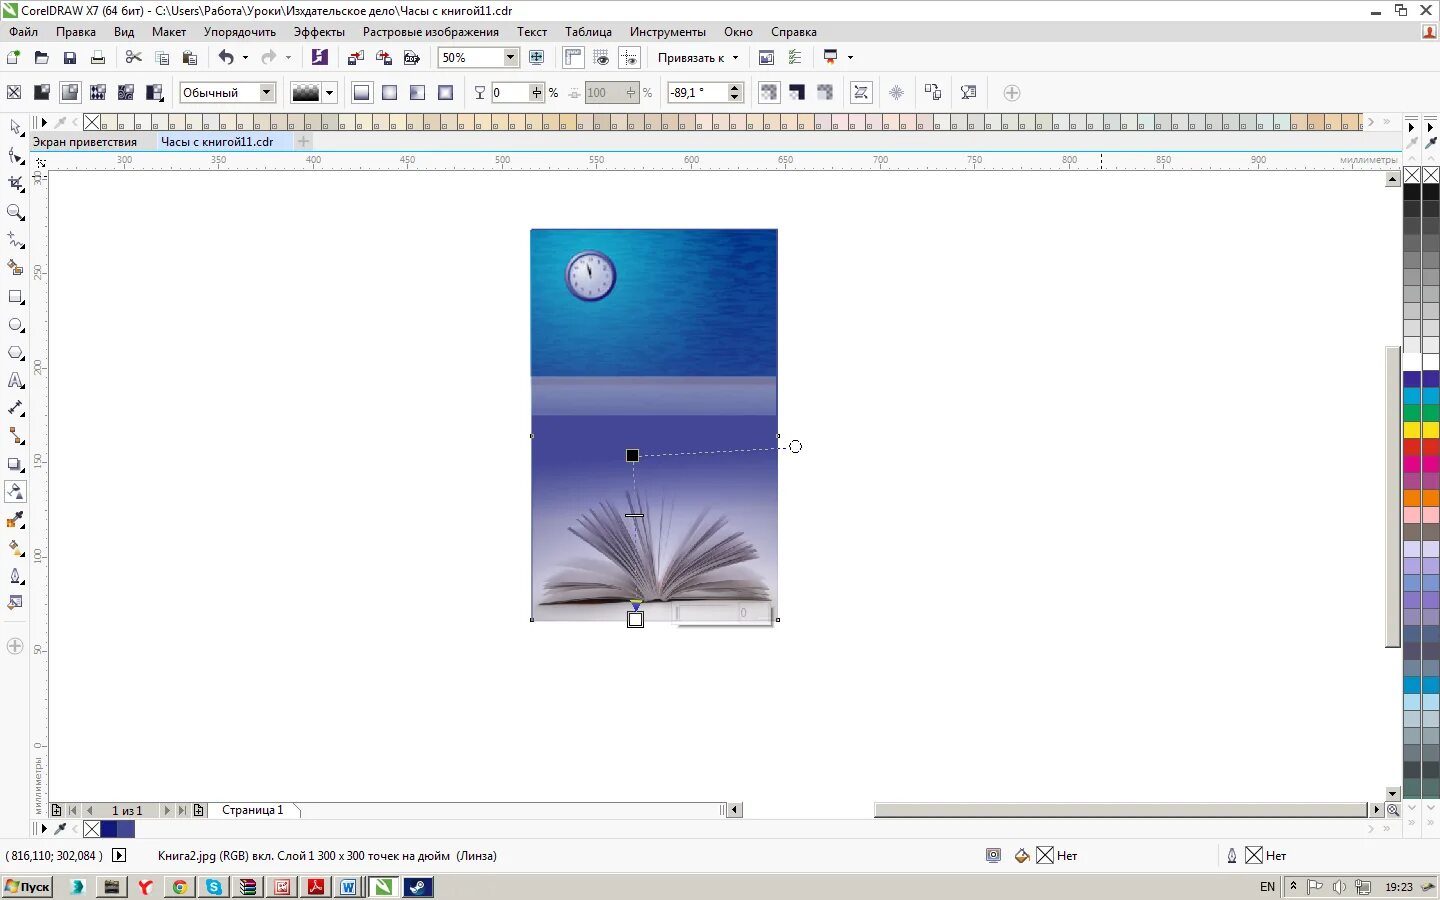Viewport: 1440px width, 900px height.
Task: Open the Эффекты menu
Action: pos(319,32)
